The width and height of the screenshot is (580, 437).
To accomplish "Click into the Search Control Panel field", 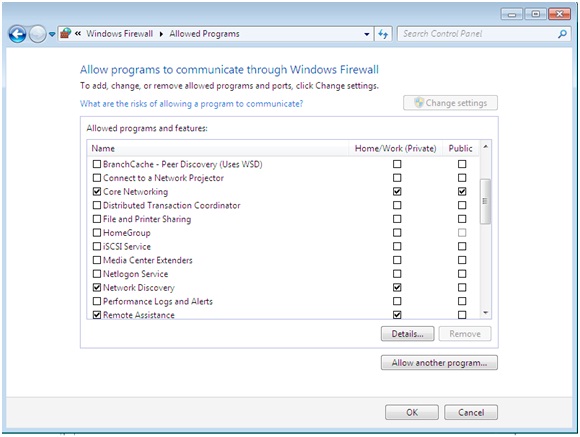I will [x=477, y=34].
